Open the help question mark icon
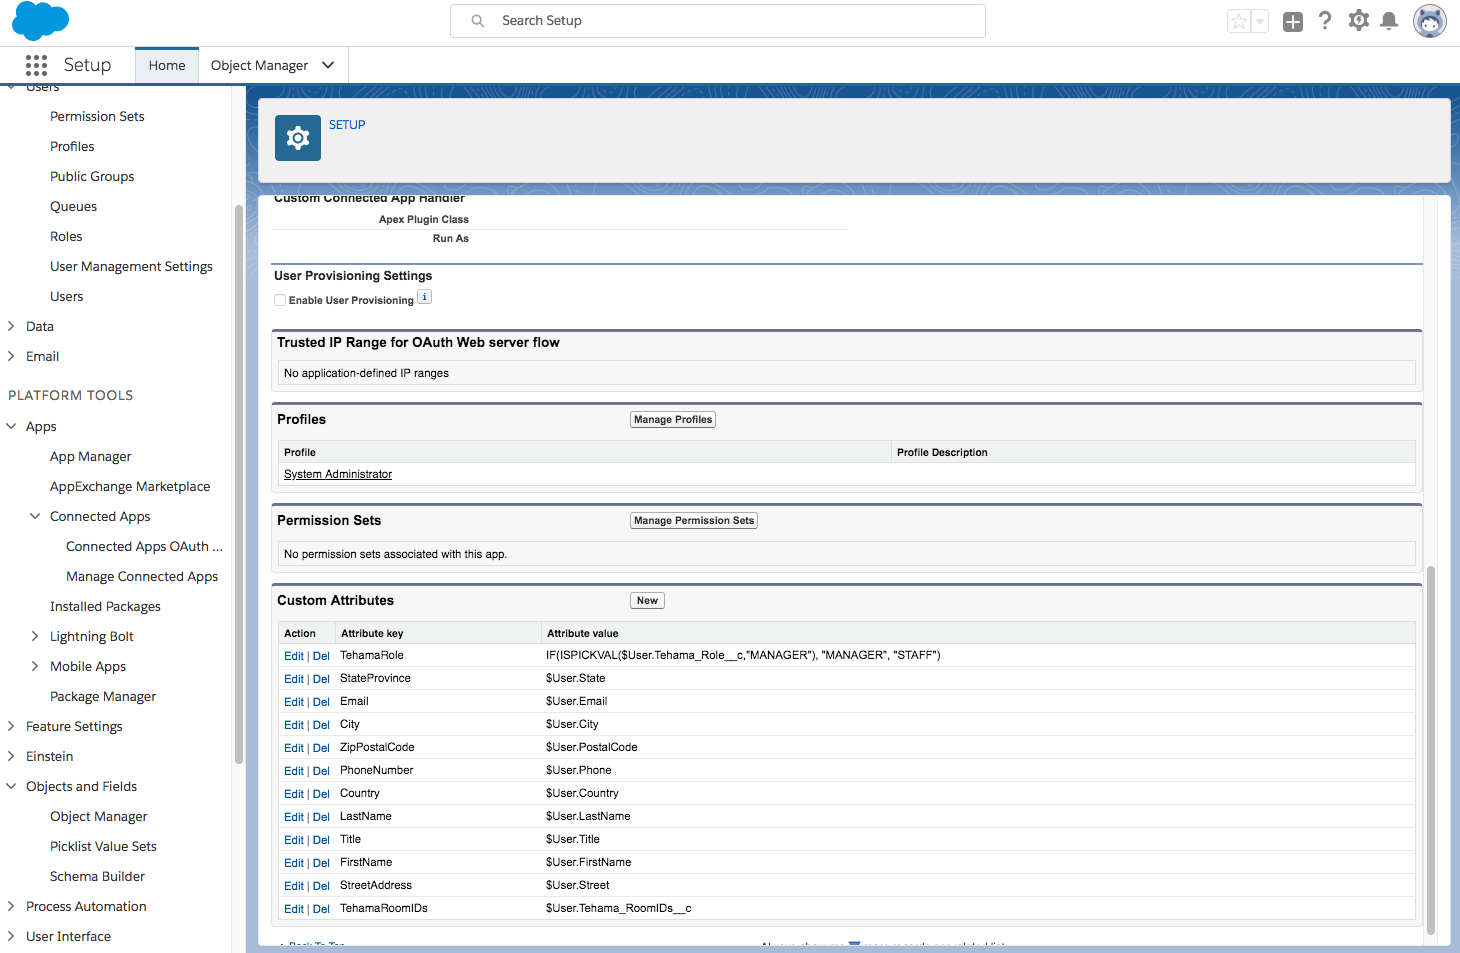This screenshot has width=1460, height=953. pyautogui.click(x=1325, y=20)
